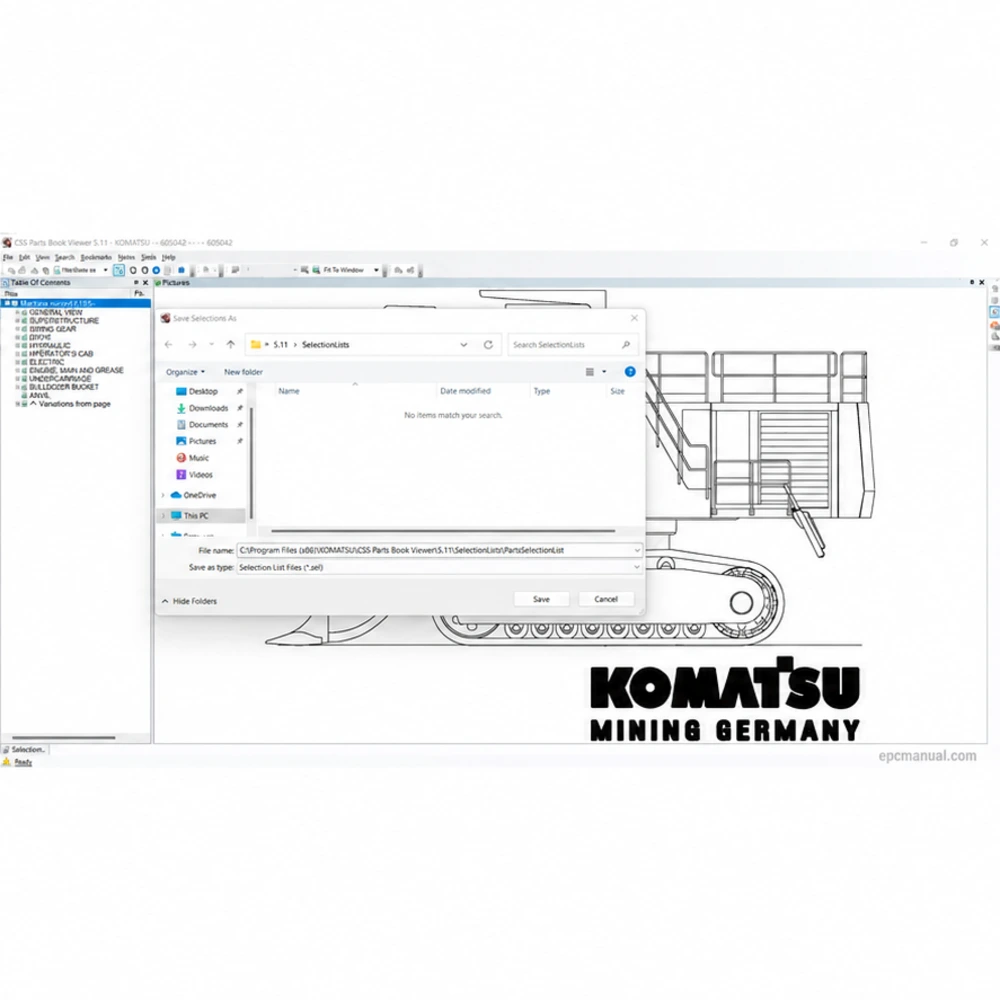The image size is (1000, 1000).
Task: Select Videos in the navigation pane
Action: coord(200,474)
